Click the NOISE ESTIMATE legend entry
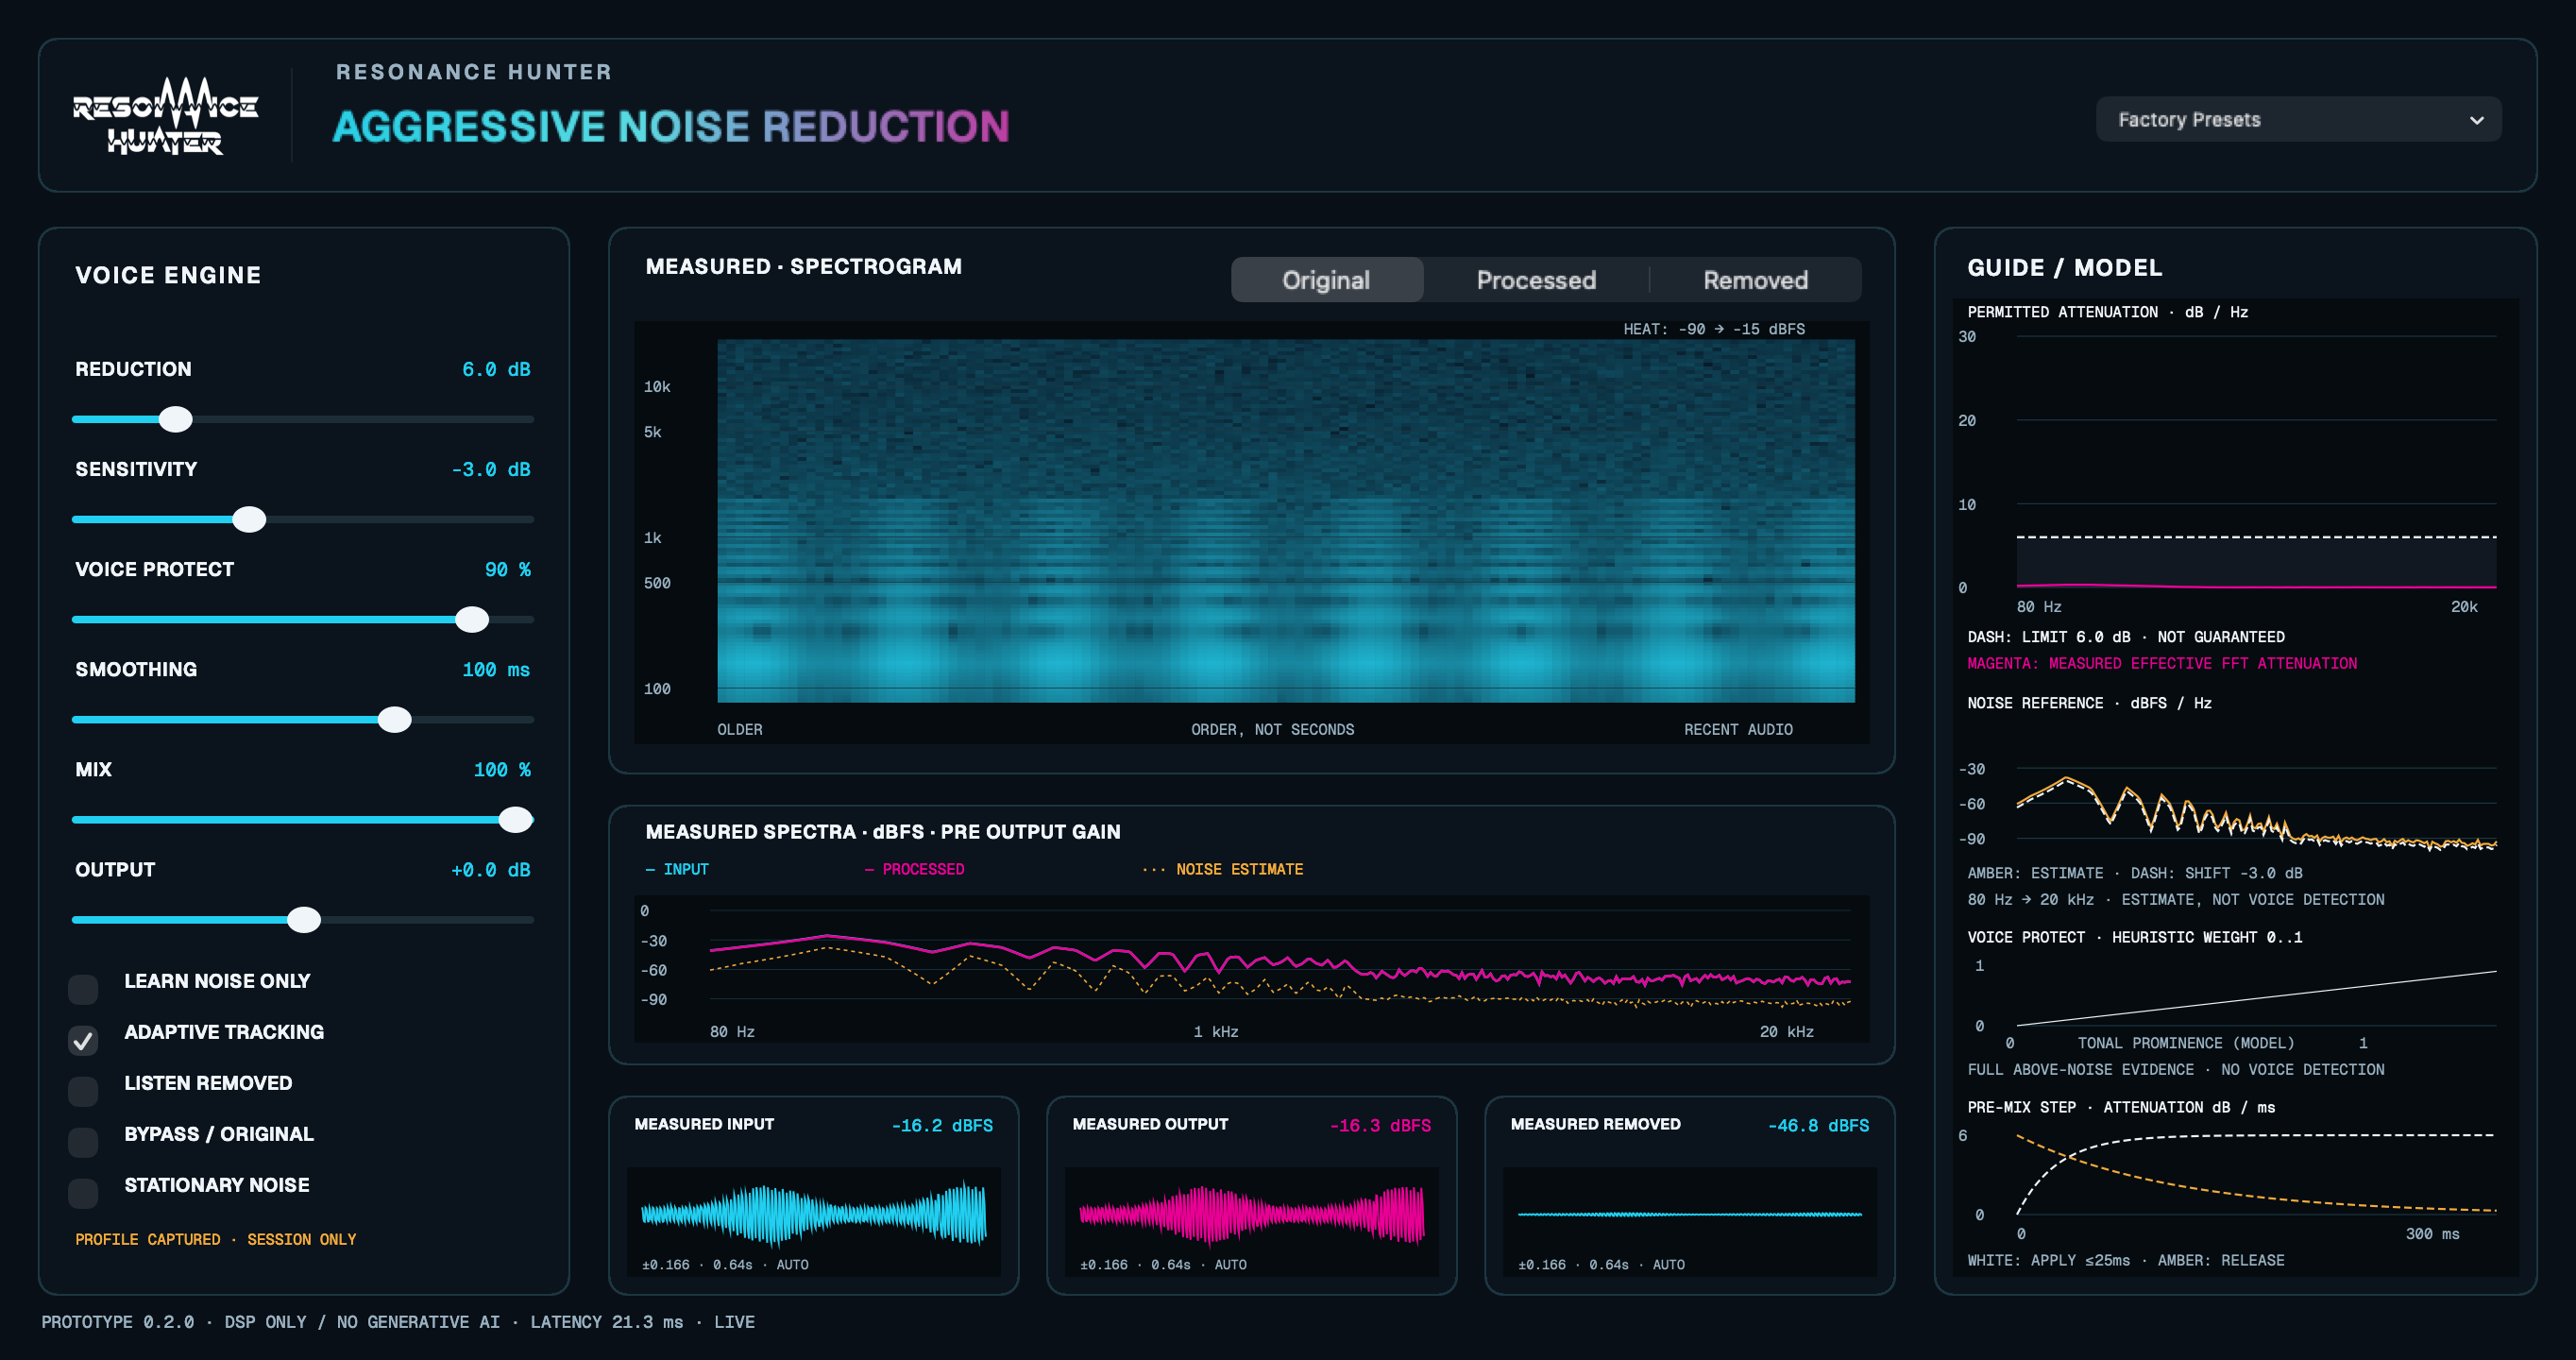The height and width of the screenshot is (1360, 2576). point(1223,869)
